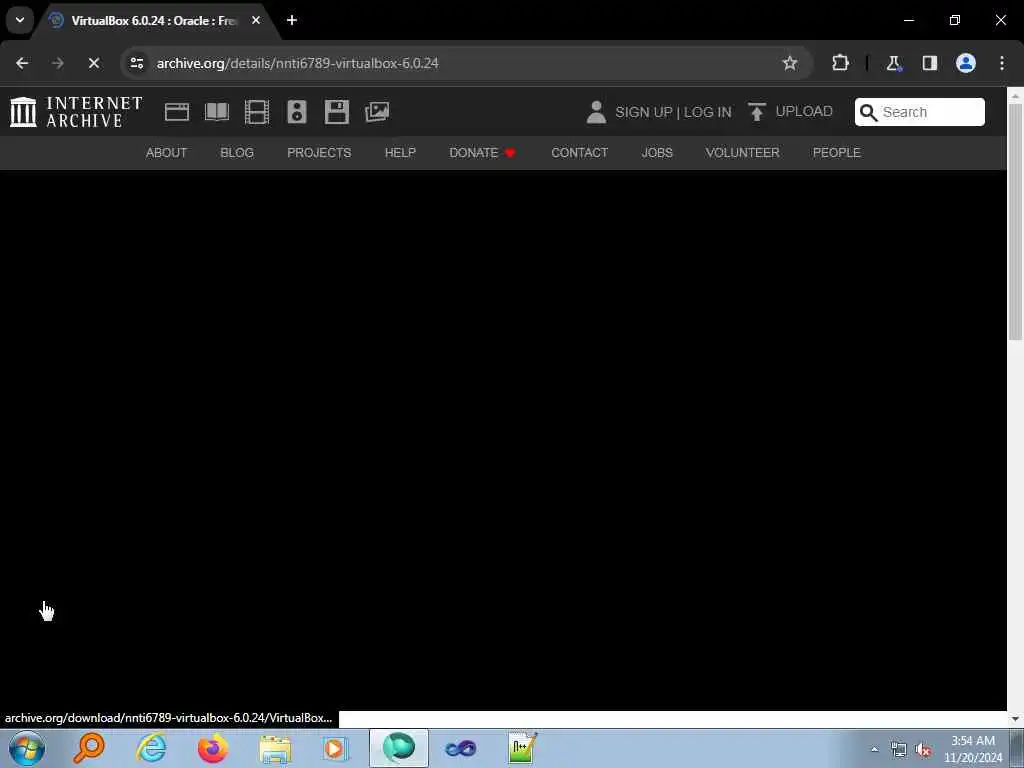Click the UPLOAD link text
The image size is (1024, 768).
pyautogui.click(x=803, y=112)
